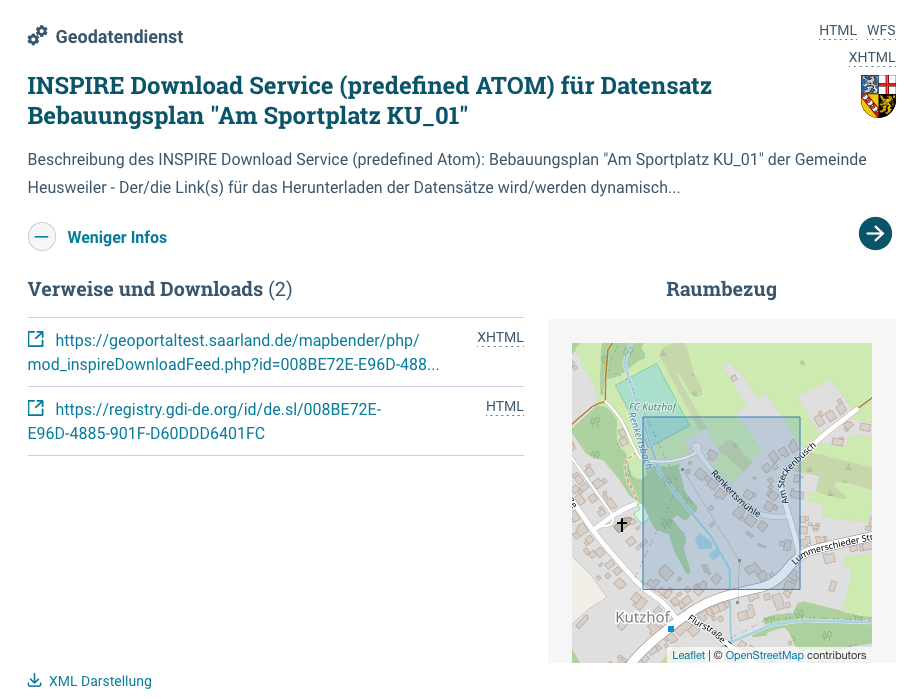Open the WFS view at top right

coord(881,30)
